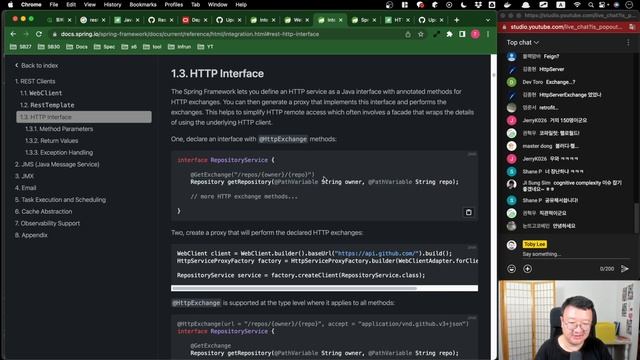Reload the Spring docs page
The width and height of the screenshot is (640, 360).
(x=39, y=34)
